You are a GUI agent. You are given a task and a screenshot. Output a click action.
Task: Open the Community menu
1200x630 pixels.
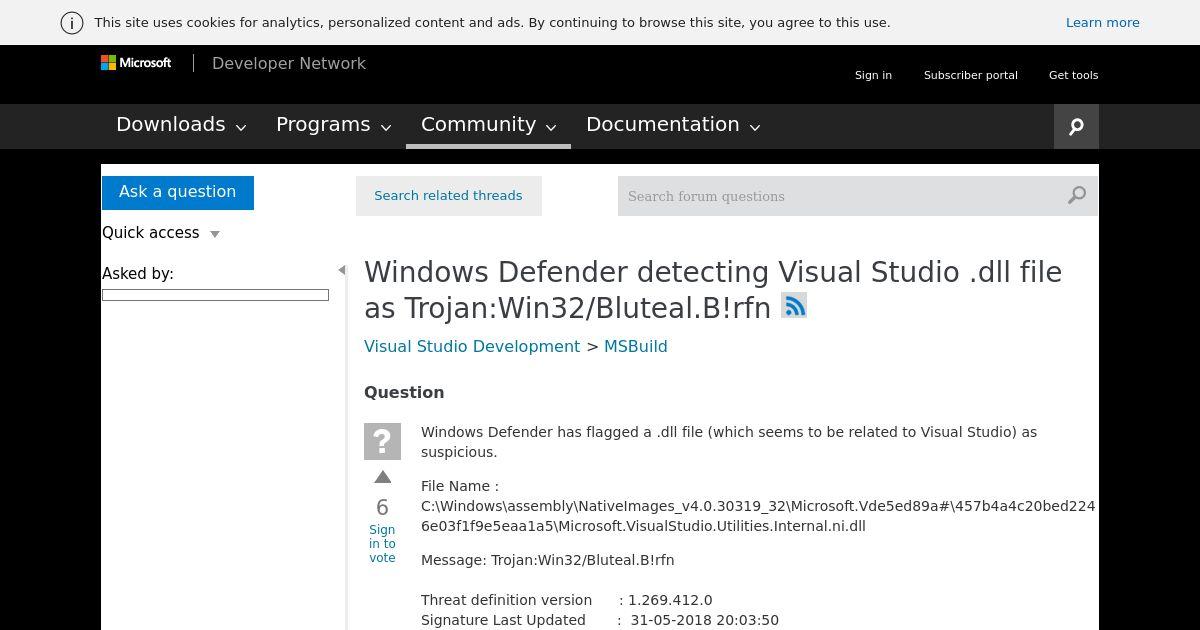pos(488,125)
